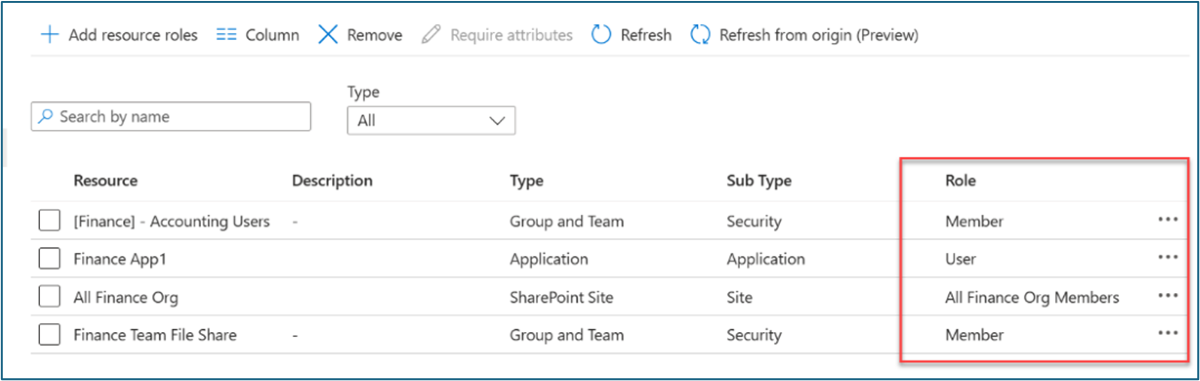Click the Refresh from origin icon
The image size is (1200, 381).
coord(700,35)
